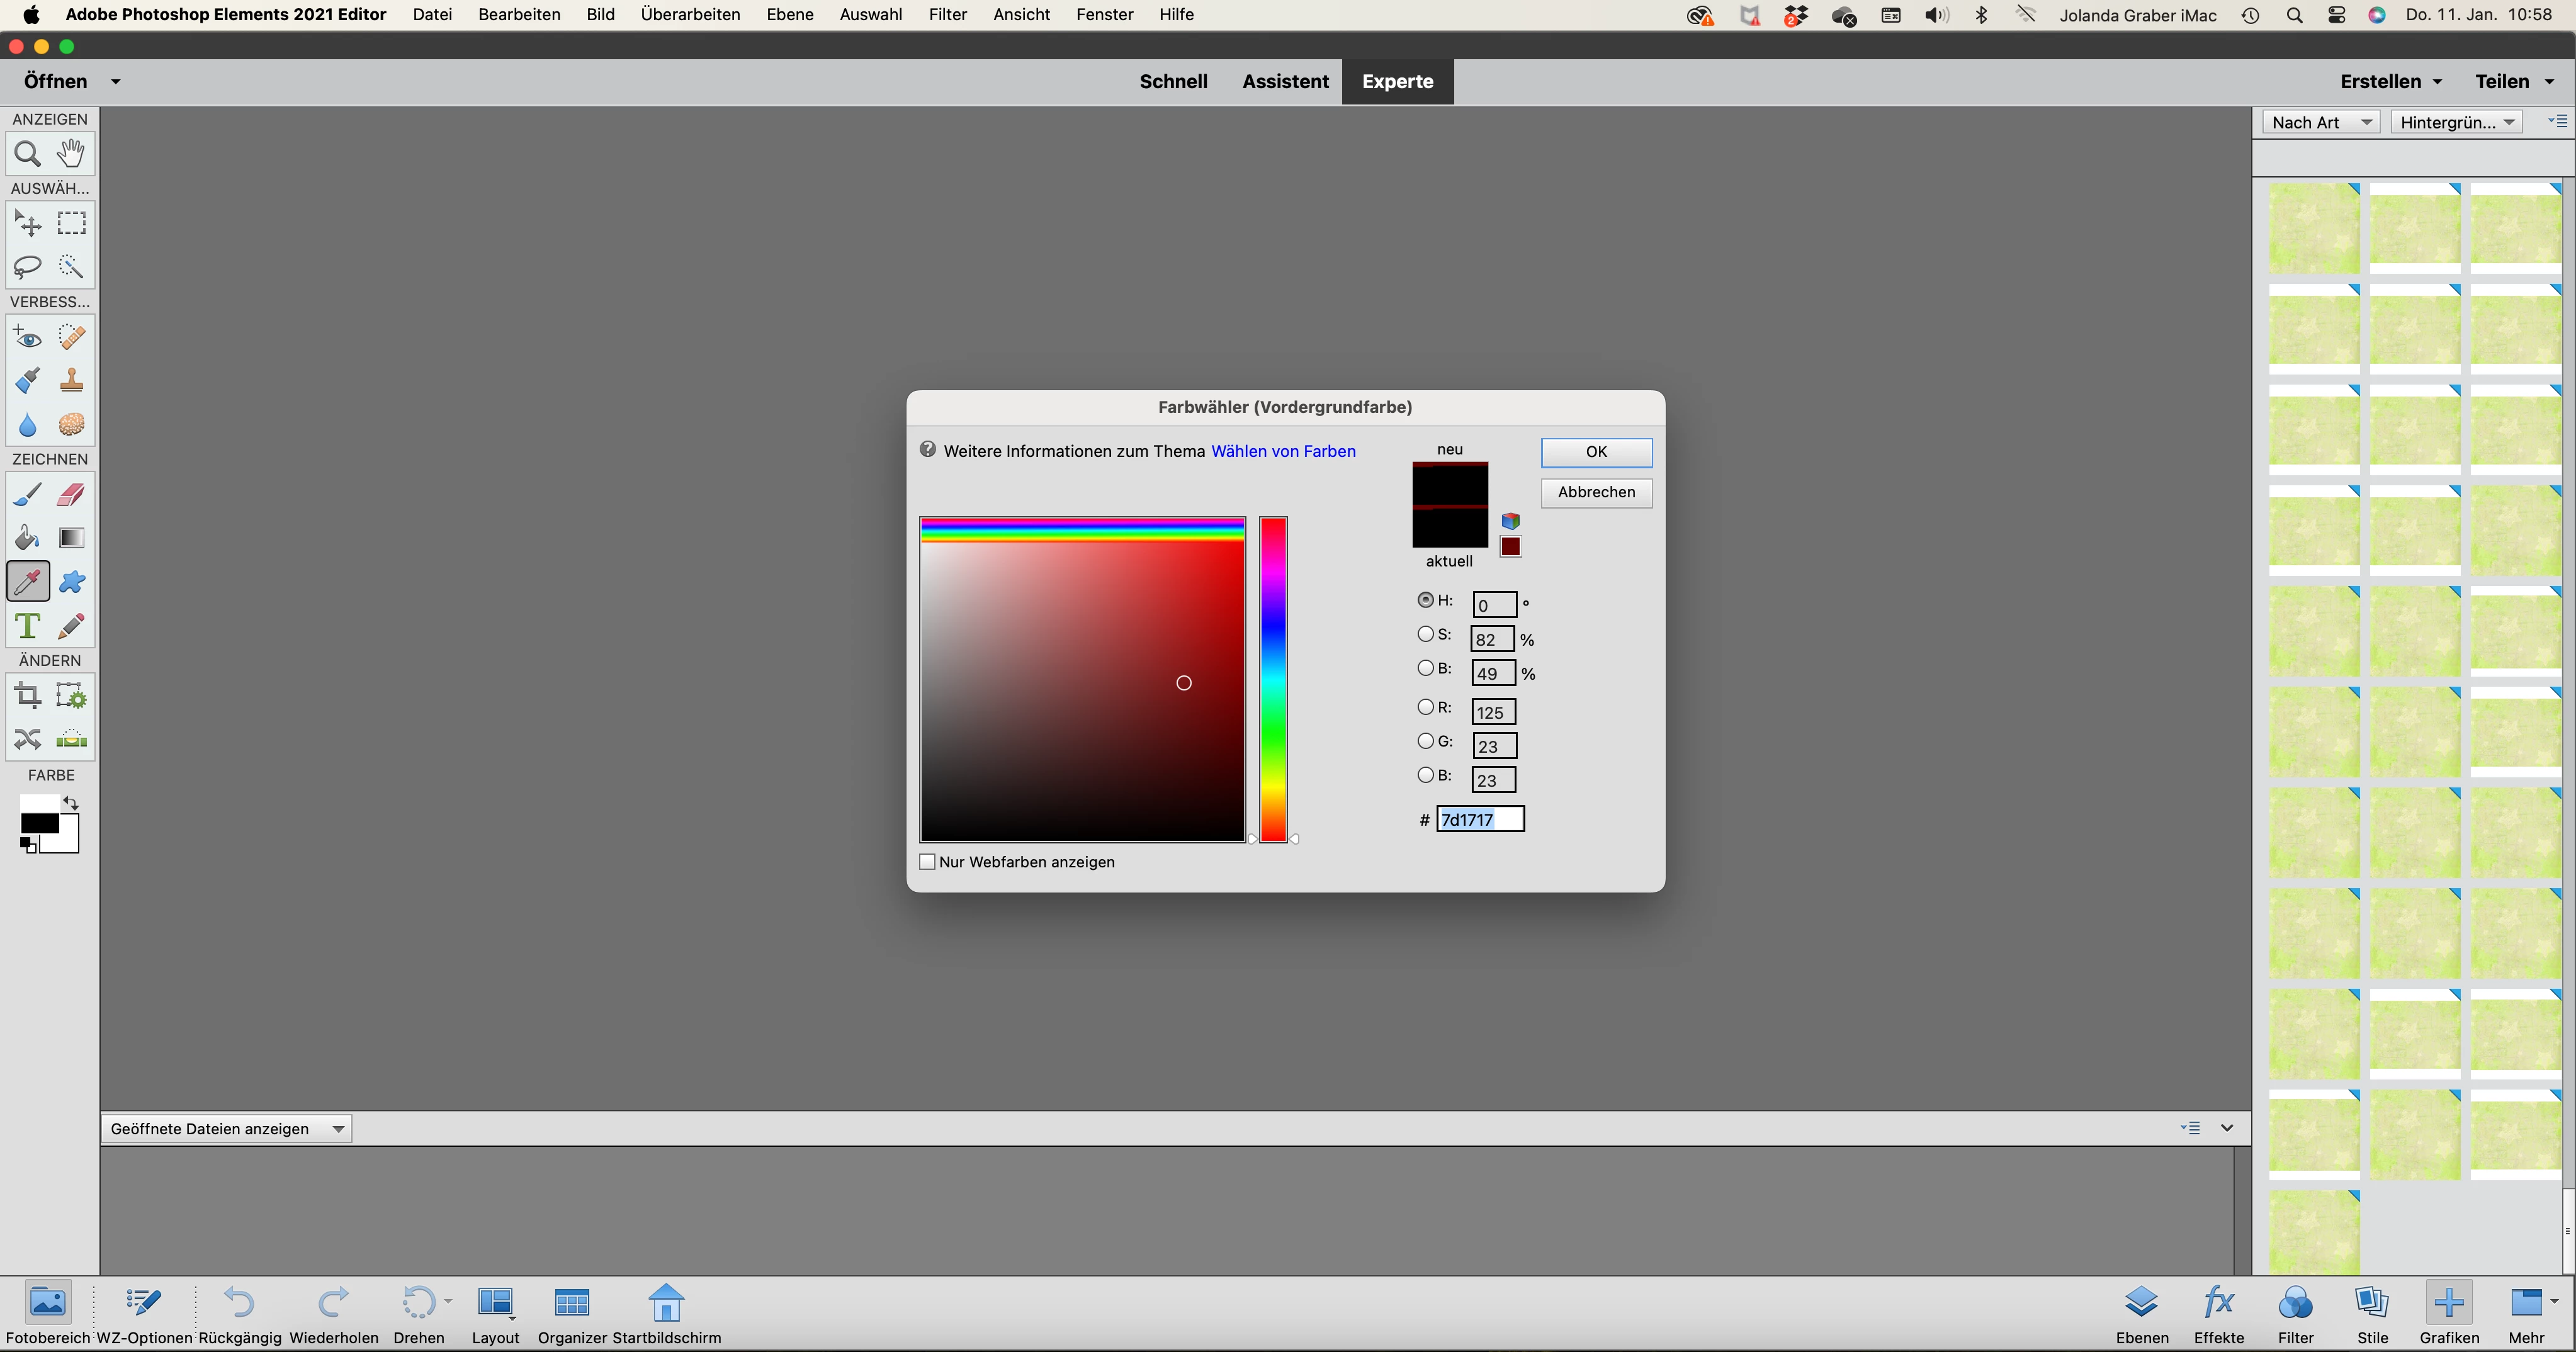
Task: Open the Überarbeiten menu
Action: [x=690, y=14]
